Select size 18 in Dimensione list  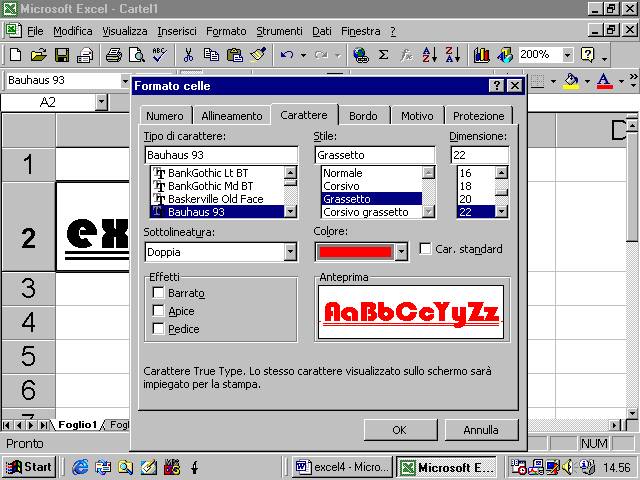click(x=476, y=186)
